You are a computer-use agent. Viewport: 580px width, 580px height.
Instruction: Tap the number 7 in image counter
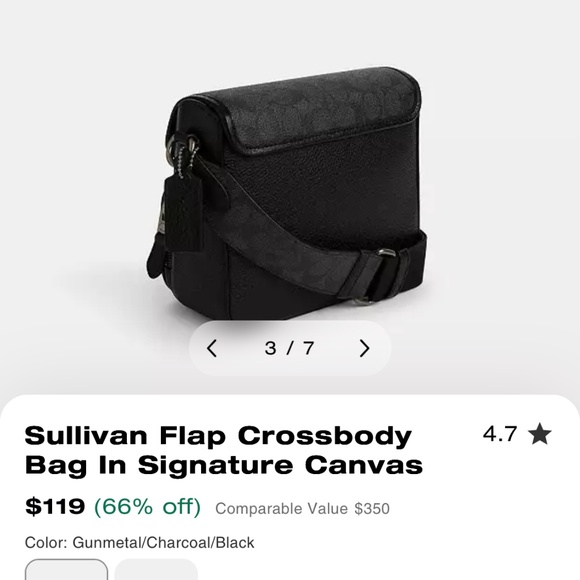[x=308, y=348]
